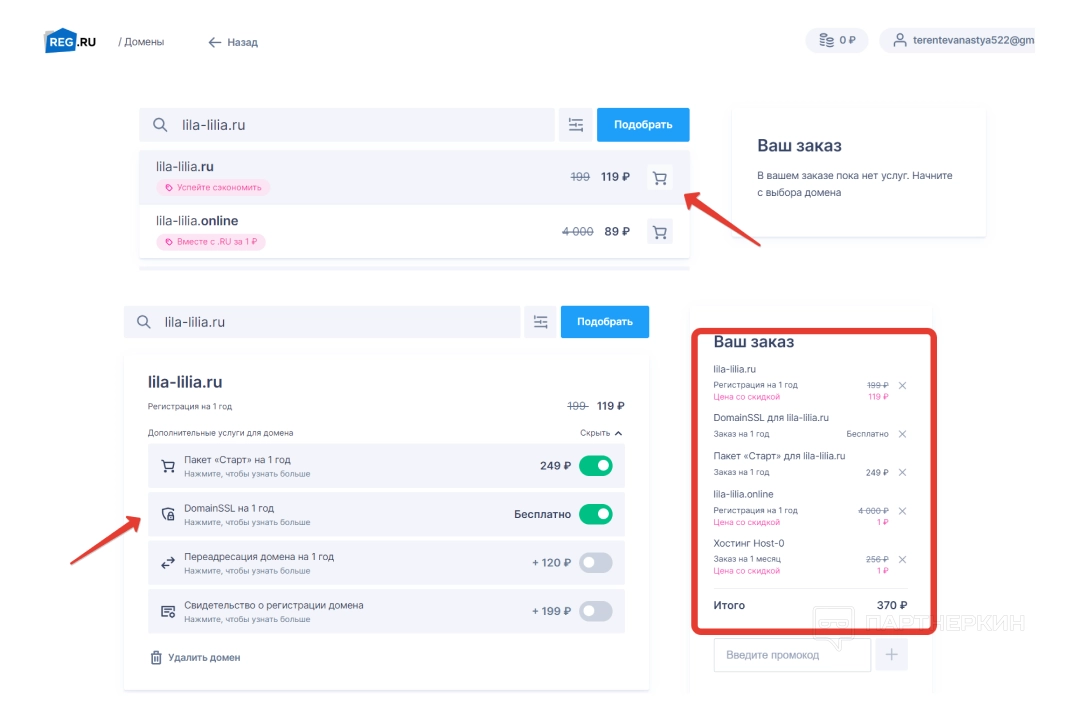The image size is (1076, 703).
Task: Remove DomainSSL item from order
Action: click(902, 434)
